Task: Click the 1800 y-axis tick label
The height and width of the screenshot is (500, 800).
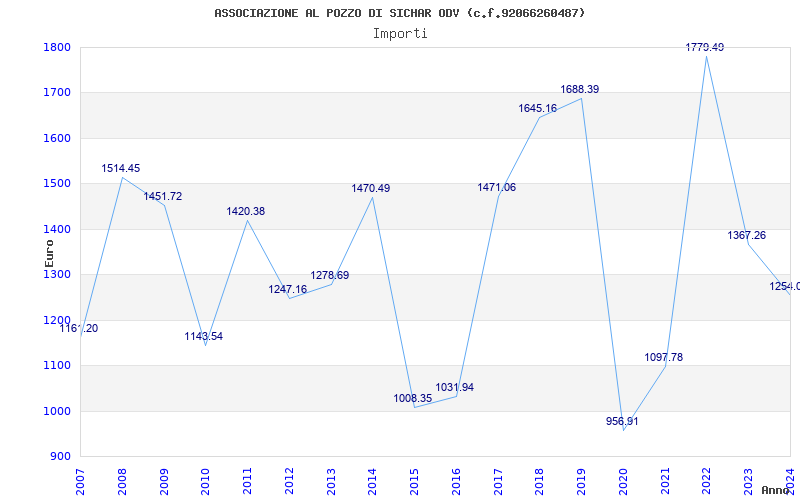Action: point(57,47)
